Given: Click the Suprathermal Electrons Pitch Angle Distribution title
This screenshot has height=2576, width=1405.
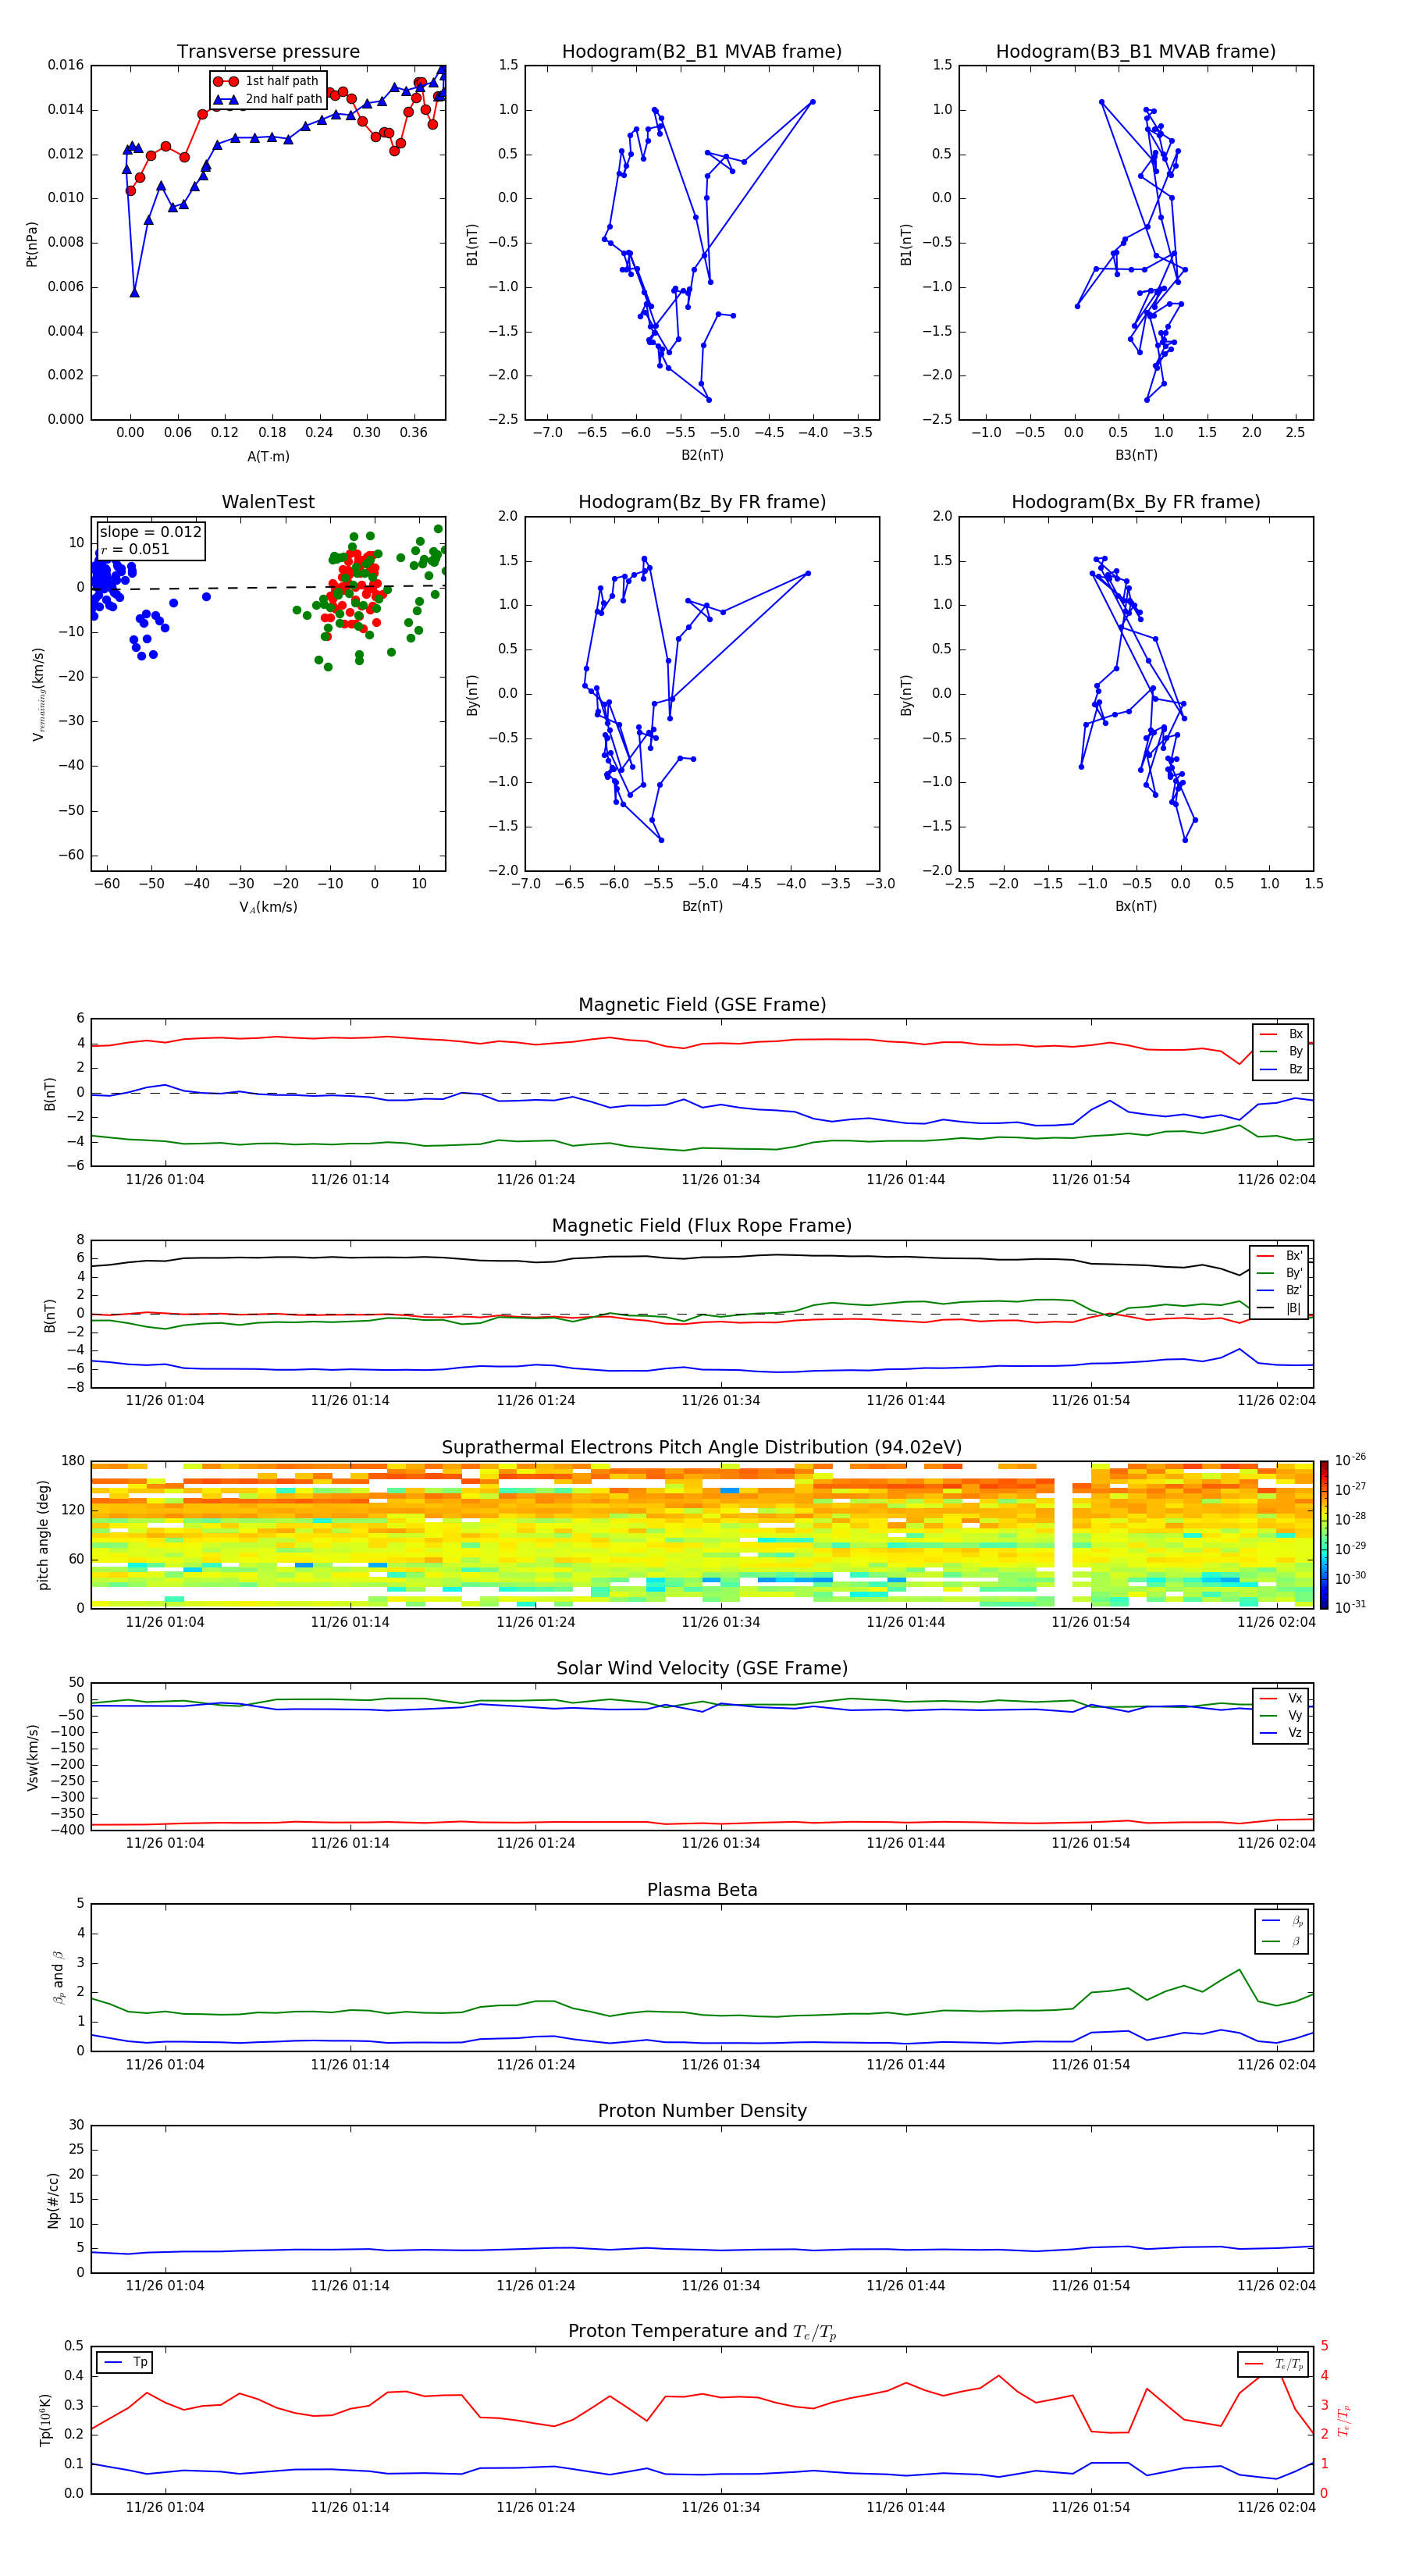Looking at the screenshot, I should pos(702,1447).
